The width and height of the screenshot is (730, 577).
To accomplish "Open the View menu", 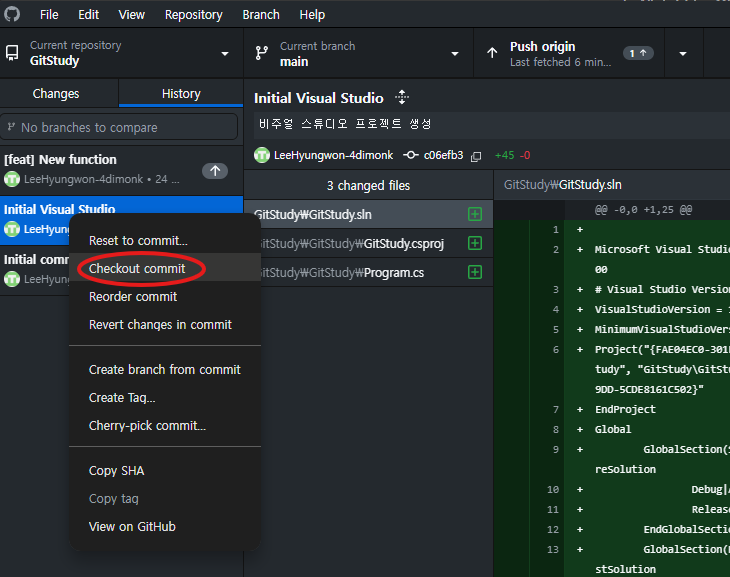I will (131, 15).
